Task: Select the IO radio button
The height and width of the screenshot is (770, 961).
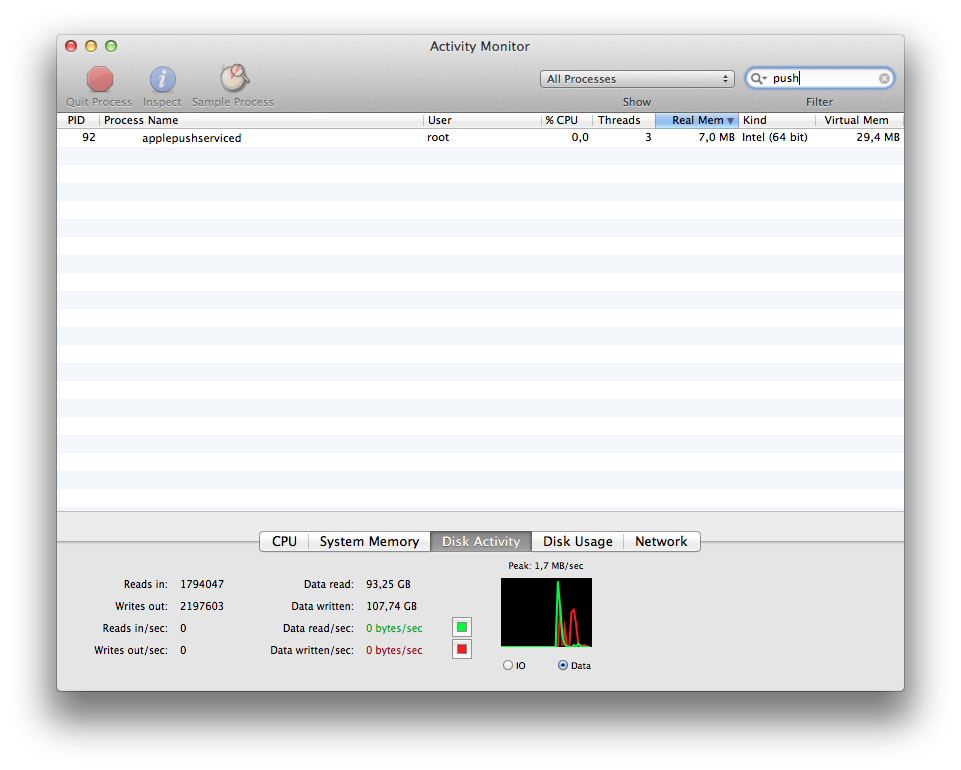Action: 507,665
